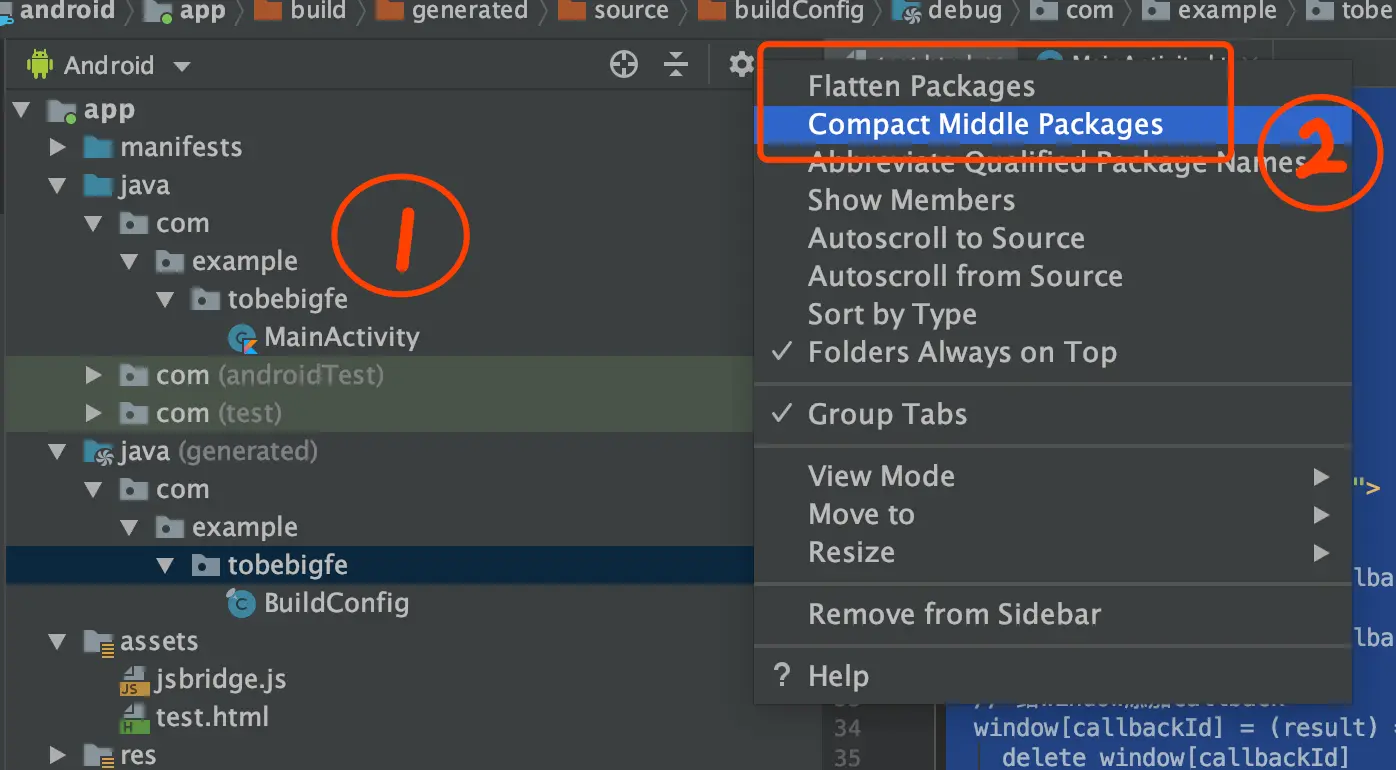Toggle Folders Always on Top option

[962, 352]
